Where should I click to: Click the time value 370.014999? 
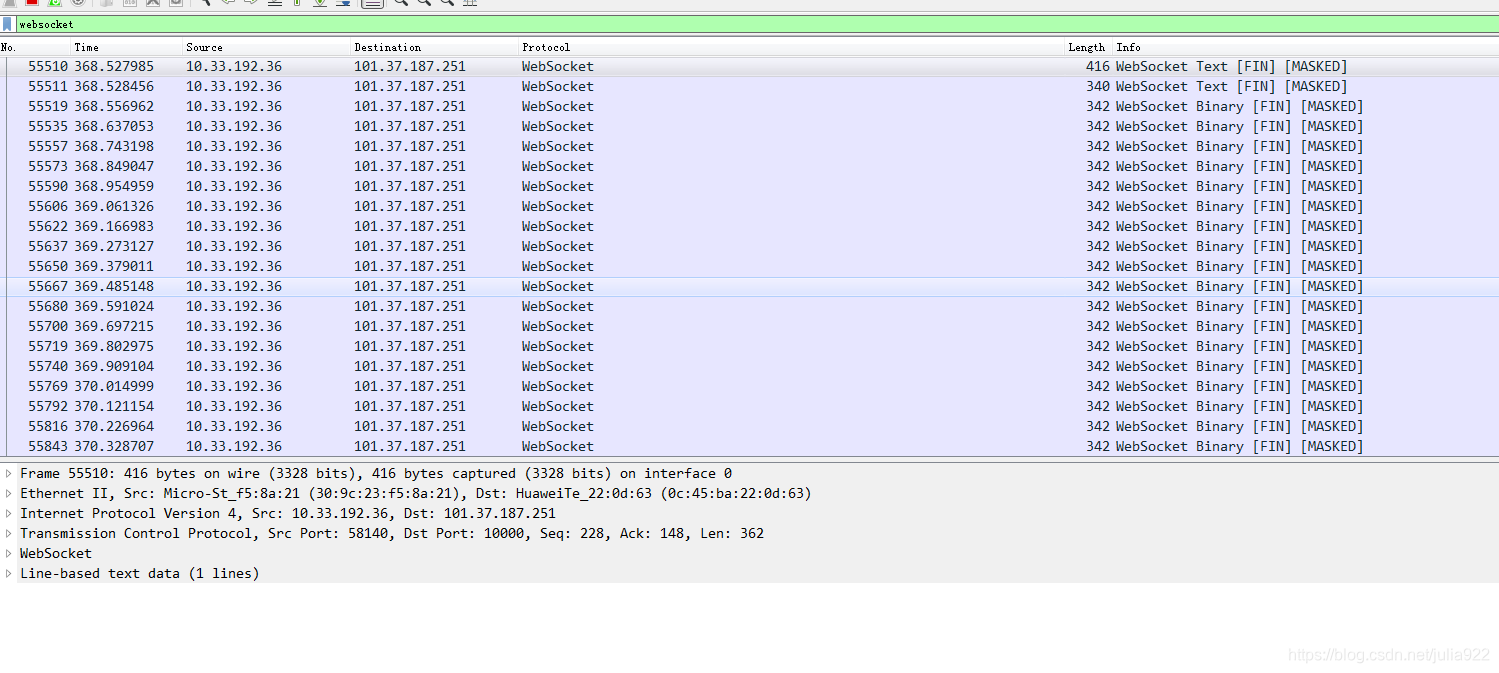[x=114, y=386]
